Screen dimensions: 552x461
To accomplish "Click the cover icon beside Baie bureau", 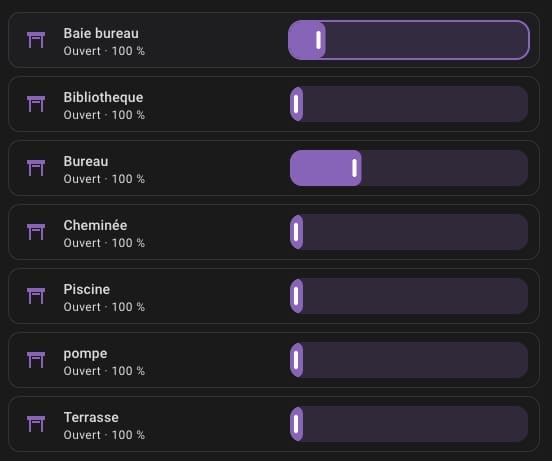I will coord(36,40).
